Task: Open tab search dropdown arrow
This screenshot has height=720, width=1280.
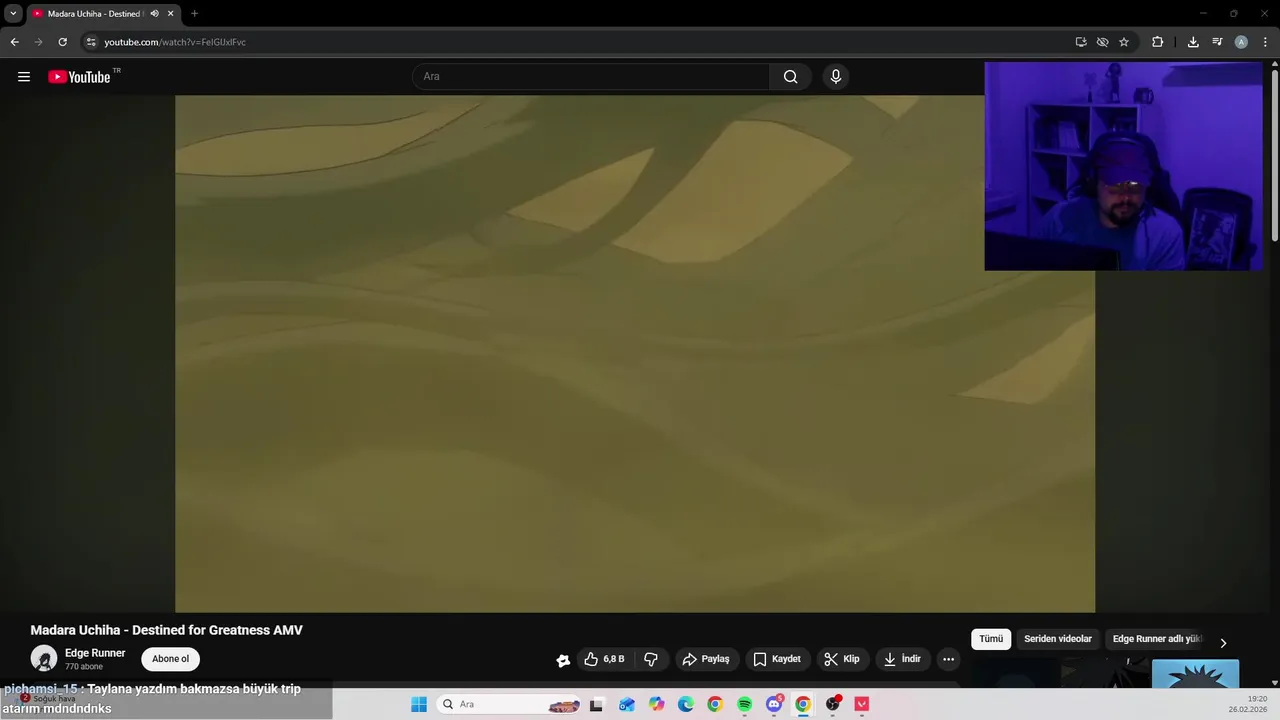Action: click(13, 14)
